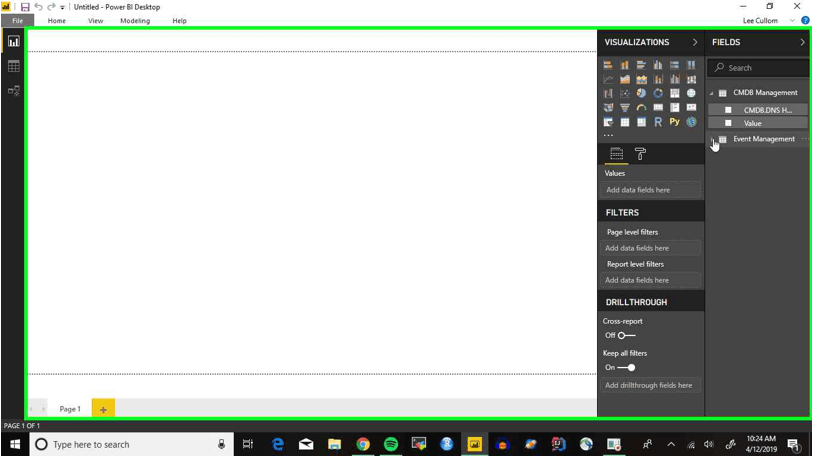Select the Waterfall chart visualization
813x456 pixels.
coord(608,93)
